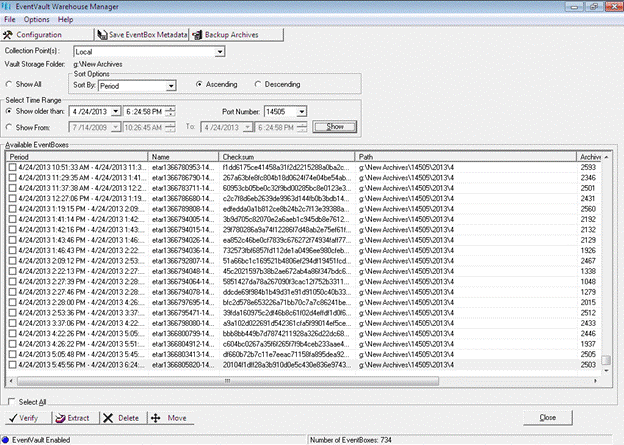The width and height of the screenshot is (624, 445).
Task: Click the Move button label
Action: point(177,418)
